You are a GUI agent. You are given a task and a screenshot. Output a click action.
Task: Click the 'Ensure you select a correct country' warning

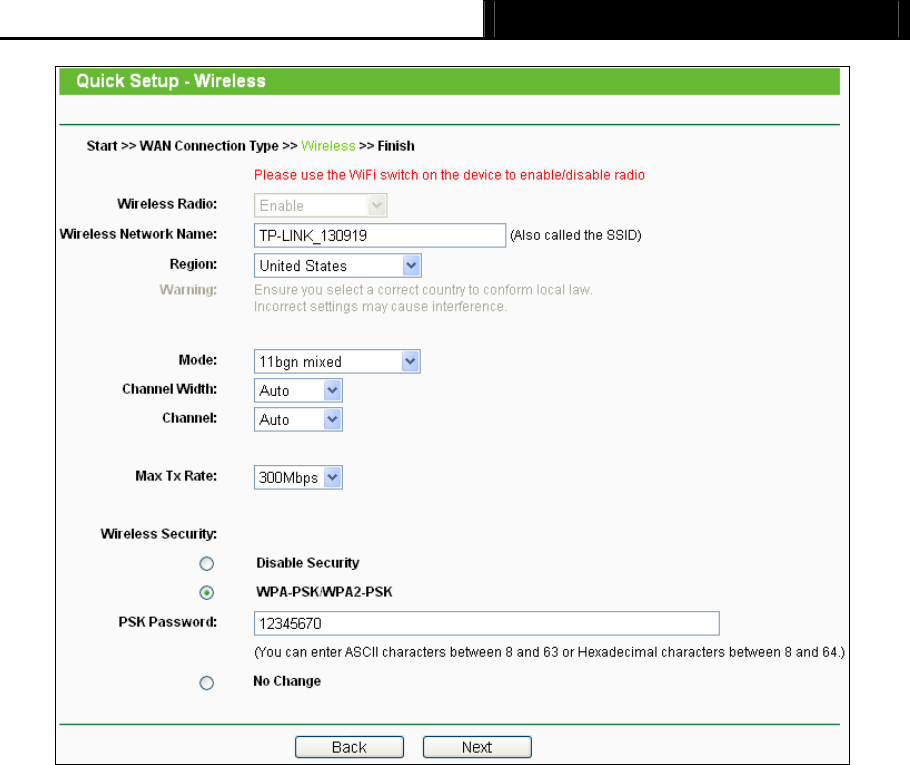pyautogui.click(x=423, y=290)
